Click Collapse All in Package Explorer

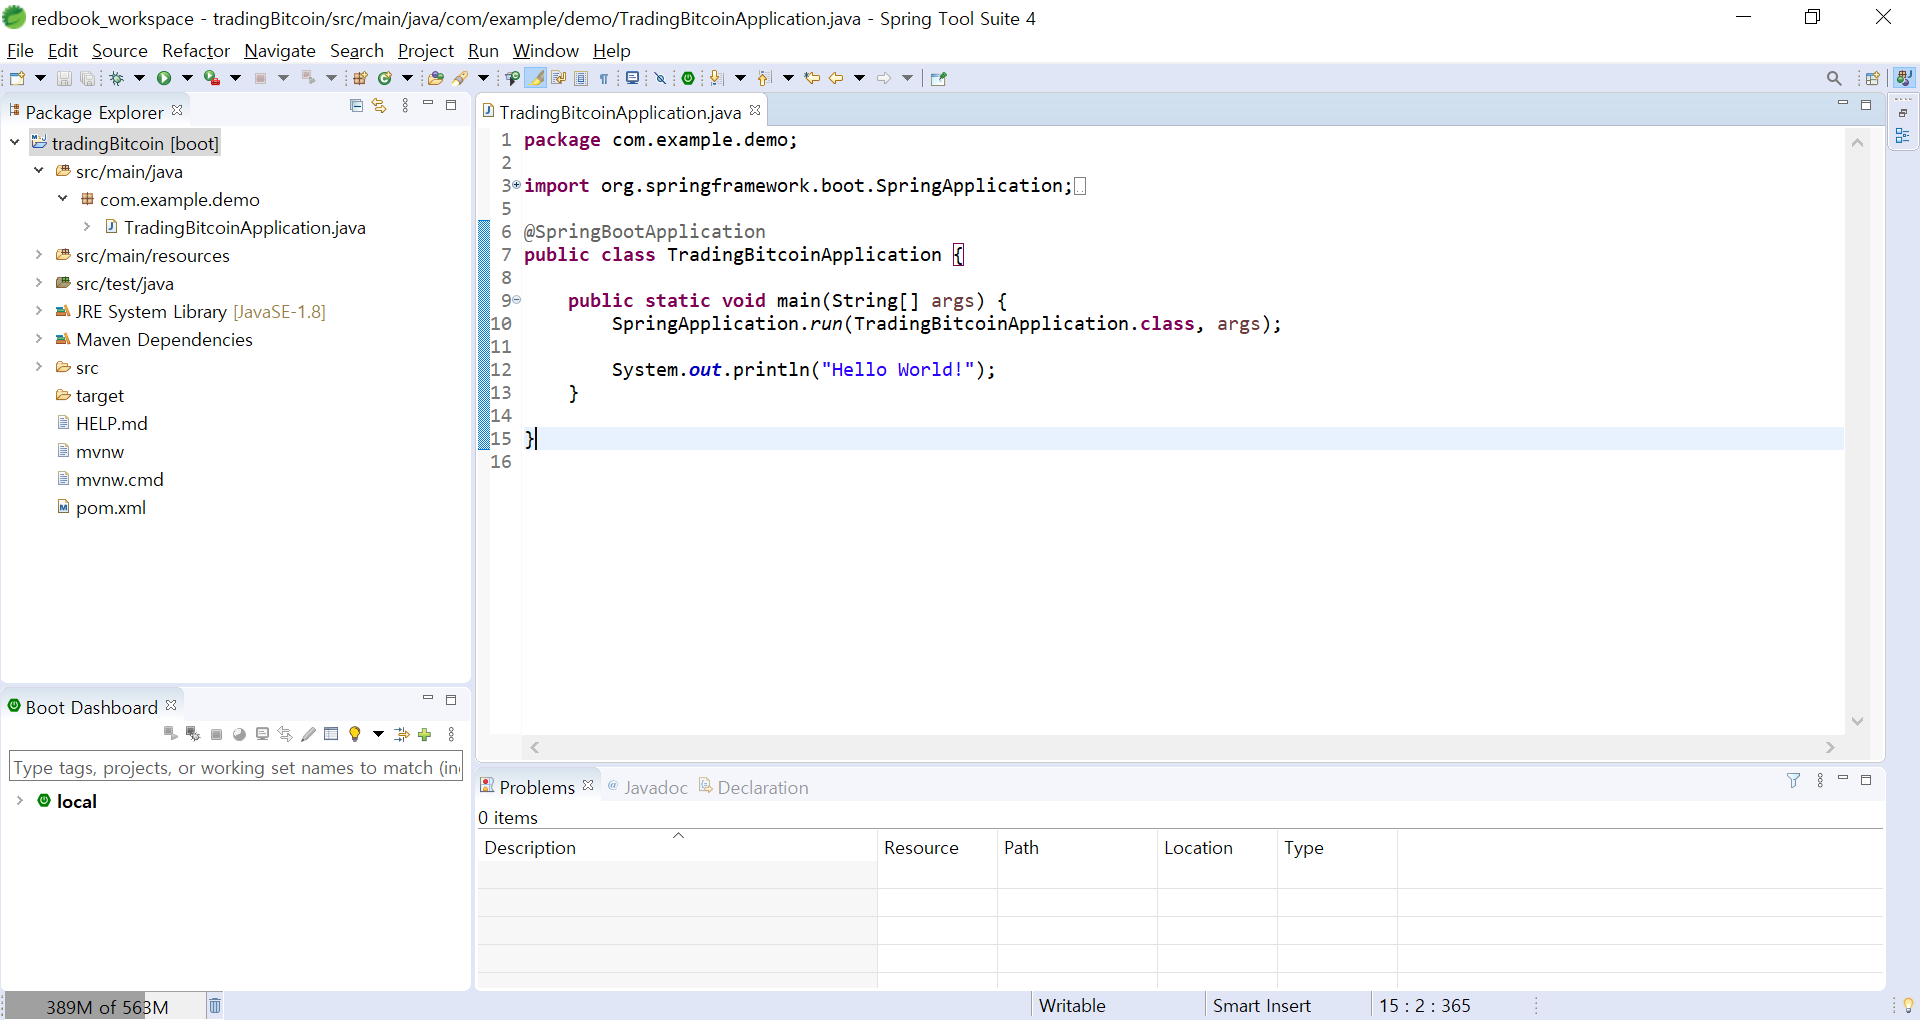pos(356,105)
